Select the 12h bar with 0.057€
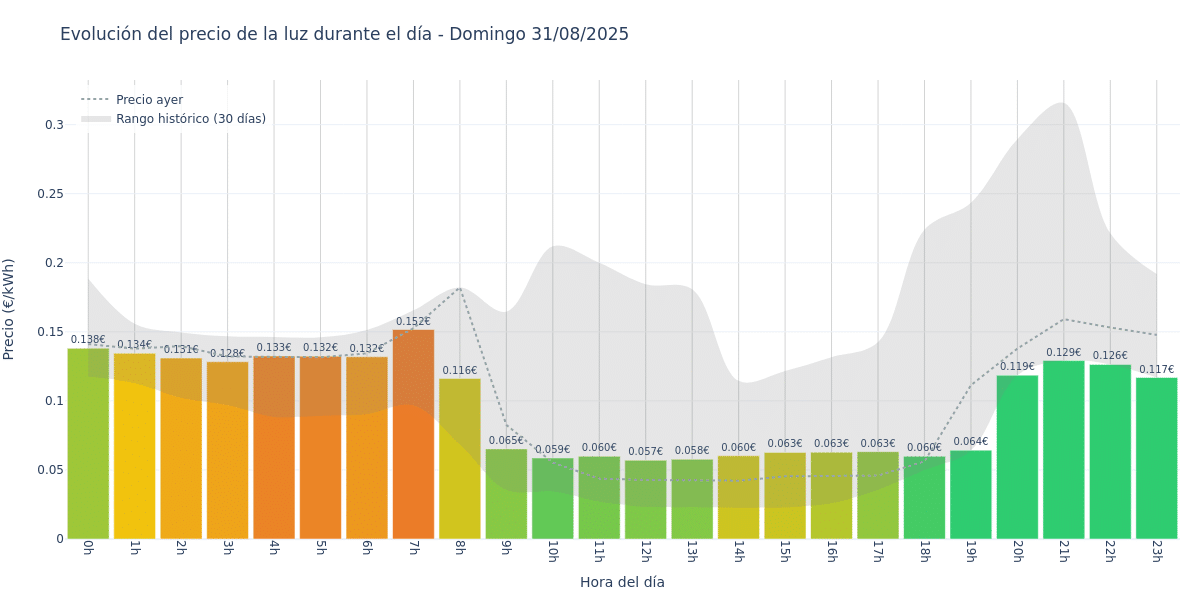This screenshot has width=1200, height=600. coord(645,500)
